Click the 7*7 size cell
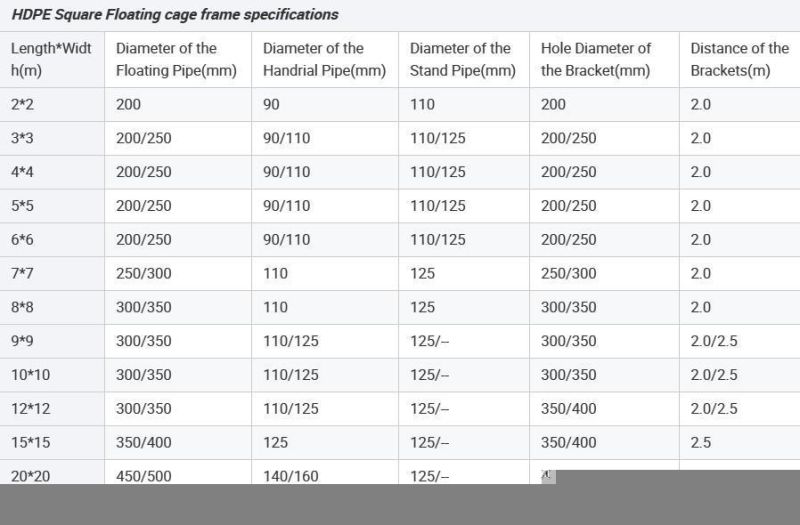The image size is (800, 525). (x=22, y=273)
